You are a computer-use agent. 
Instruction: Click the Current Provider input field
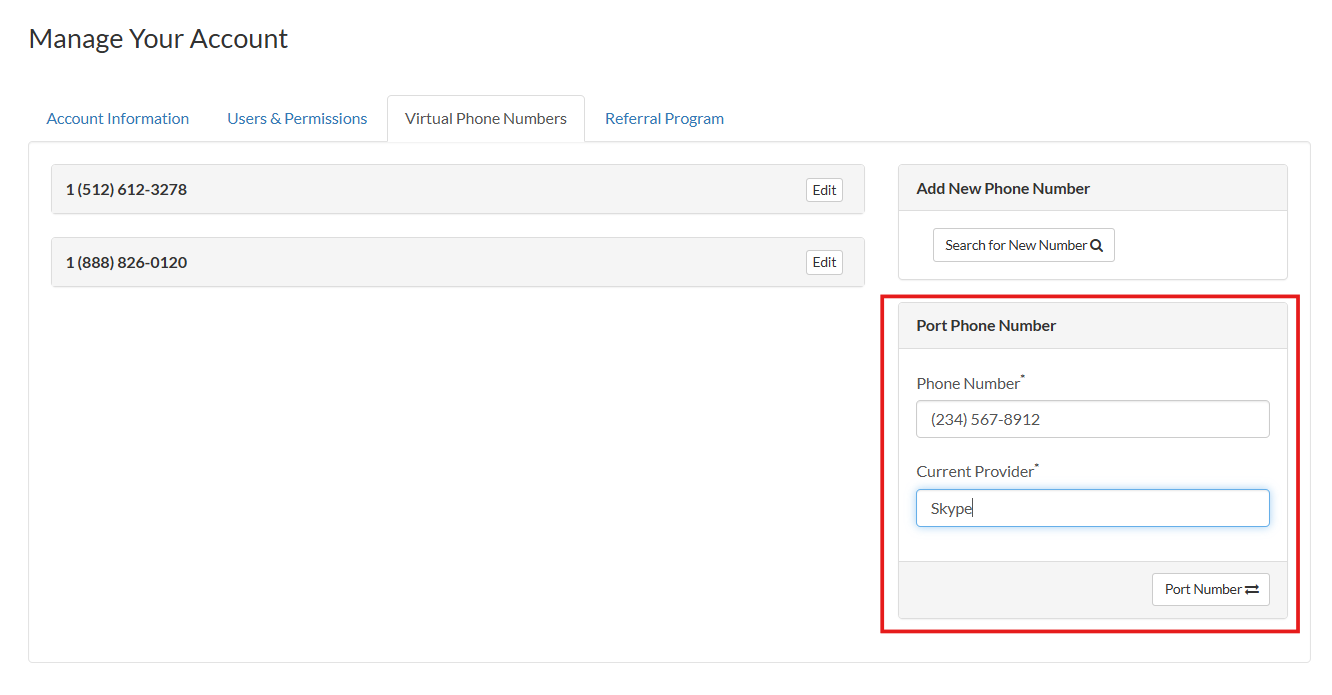tap(1092, 508)
